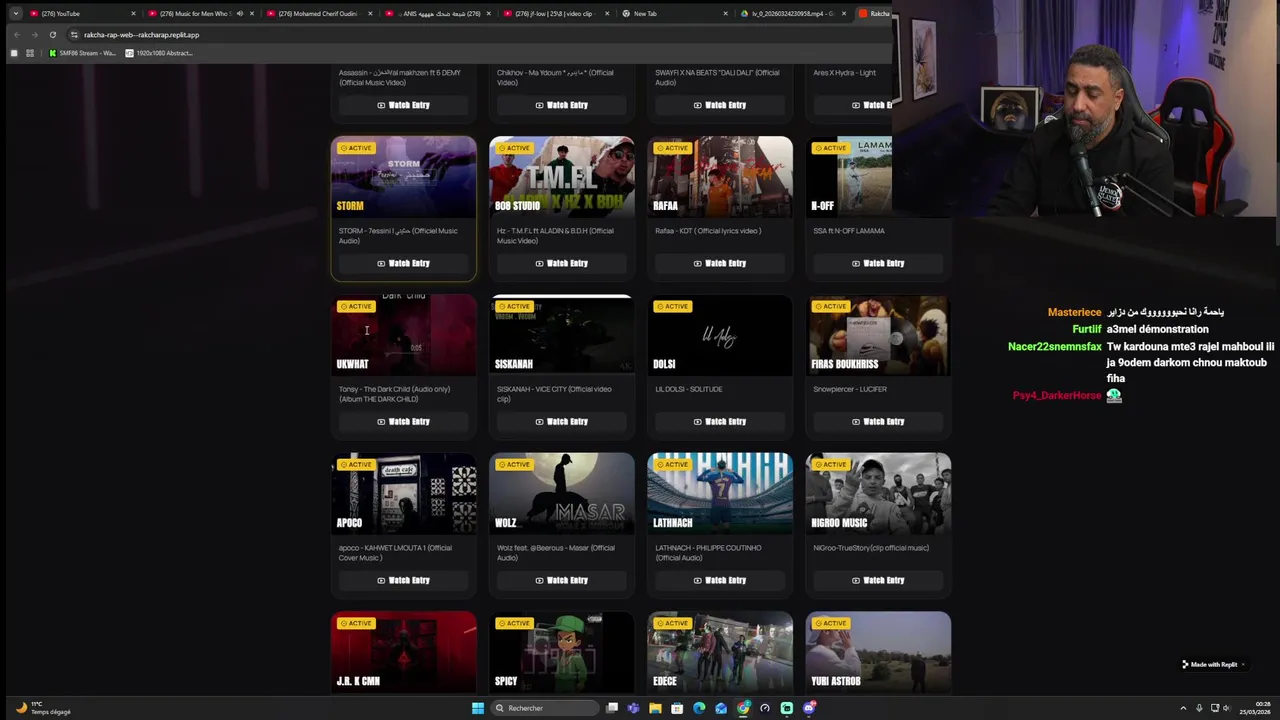Click the 'Made with Replit' badge
Screen dimensions: 1280x720
click(1214, 664)
